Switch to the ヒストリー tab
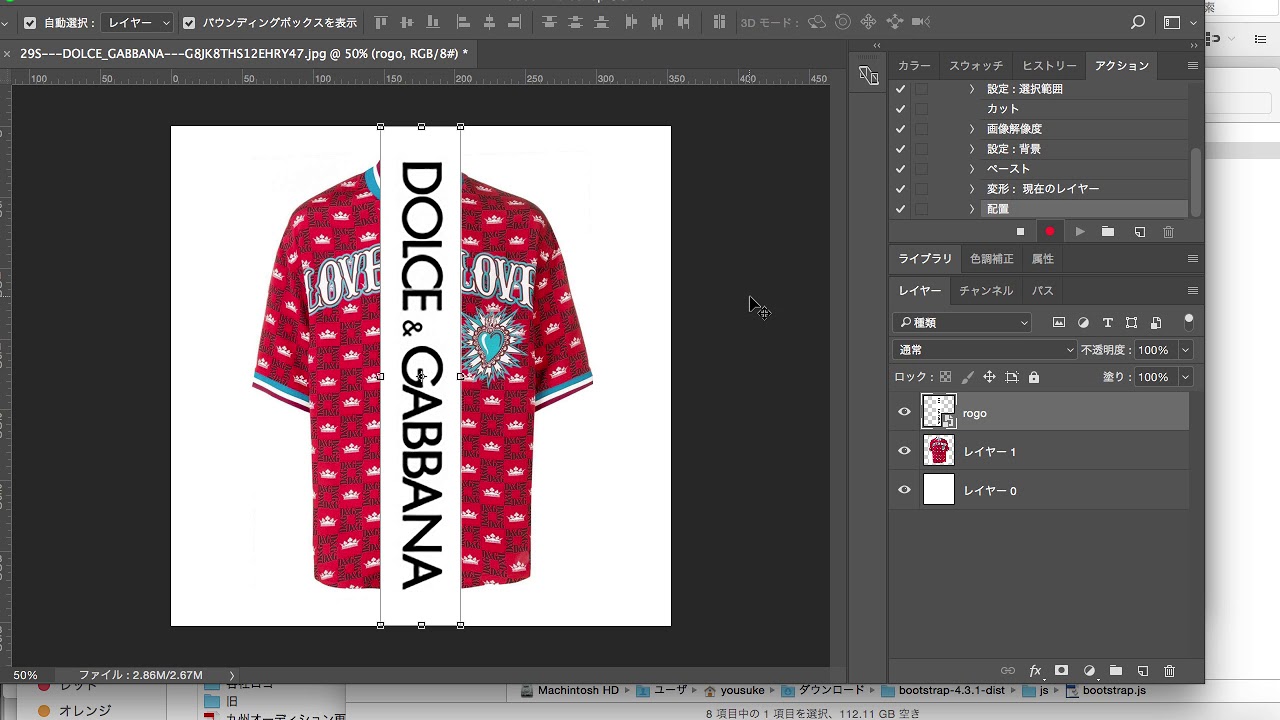The height and width of the screenshot is (720, 1280). tap(1049, 65)
